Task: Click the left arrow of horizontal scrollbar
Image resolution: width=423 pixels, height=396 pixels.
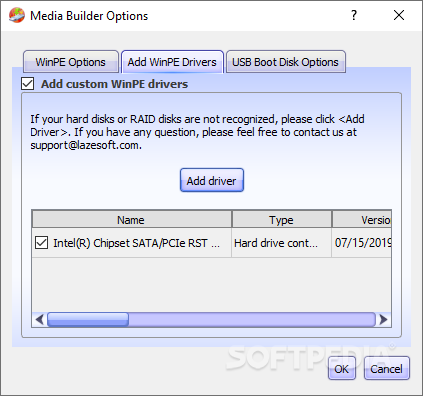Action: tap(39, 319)
